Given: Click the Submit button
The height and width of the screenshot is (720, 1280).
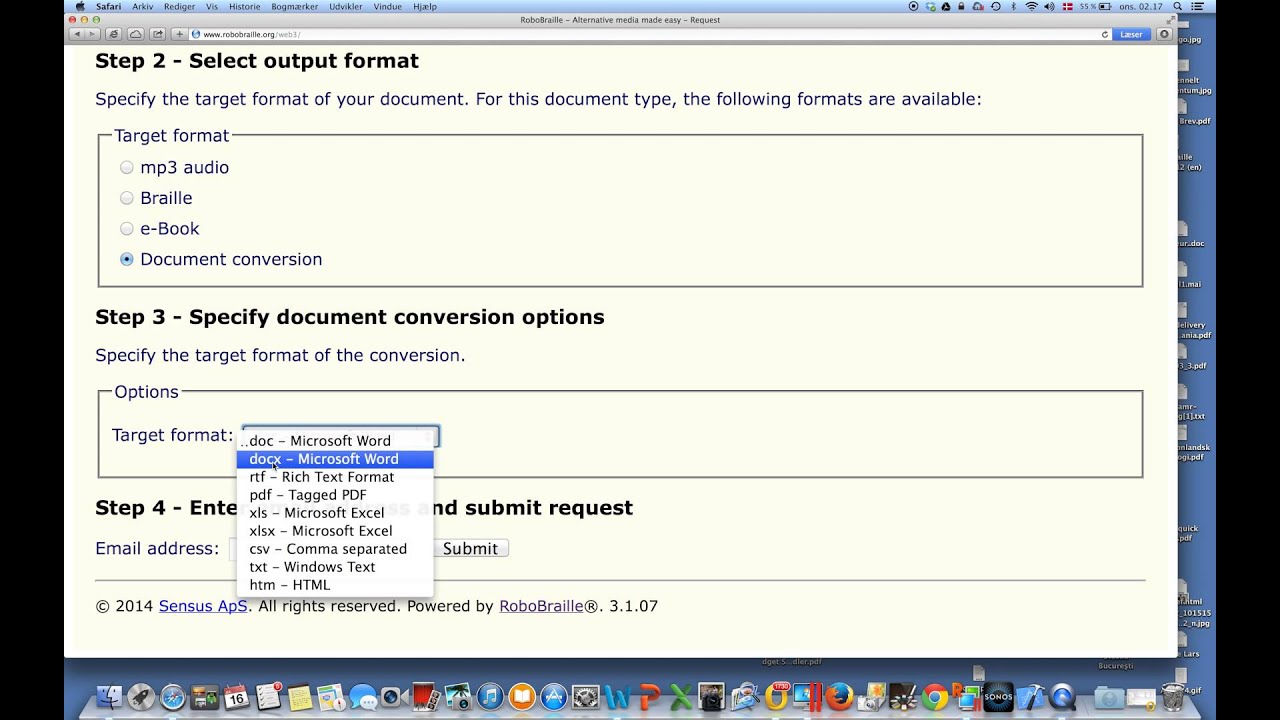Looking at the screenshot, I should (470, 548).
